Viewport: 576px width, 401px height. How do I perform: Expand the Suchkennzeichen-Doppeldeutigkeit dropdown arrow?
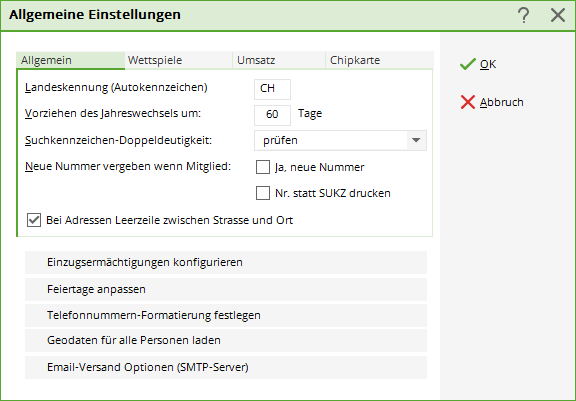(416, 140)
